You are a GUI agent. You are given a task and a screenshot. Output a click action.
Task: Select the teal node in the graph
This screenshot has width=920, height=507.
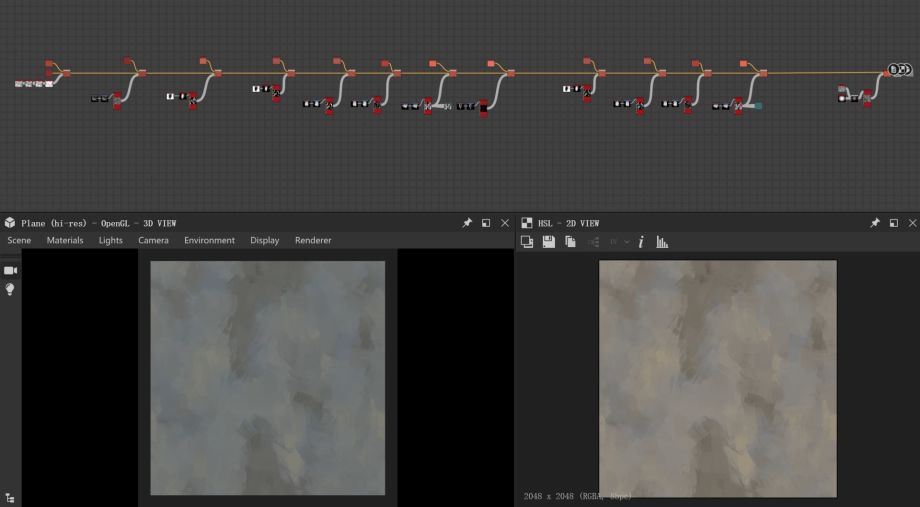(x=758, y=106)
